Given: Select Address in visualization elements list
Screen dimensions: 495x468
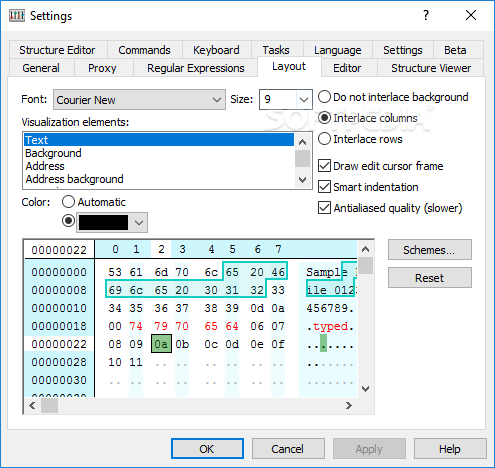Looking at the screenshot, I should (x=159, y=166).
